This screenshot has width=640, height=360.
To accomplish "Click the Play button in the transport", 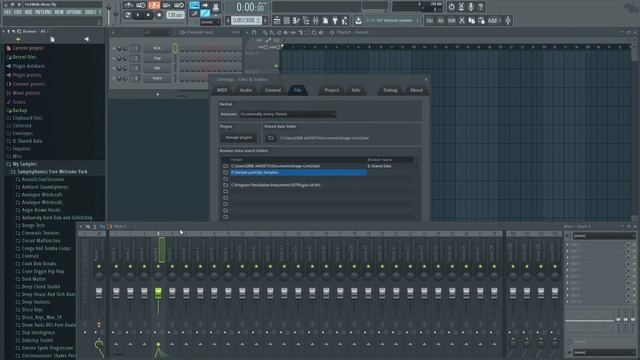I will point(138,15).
